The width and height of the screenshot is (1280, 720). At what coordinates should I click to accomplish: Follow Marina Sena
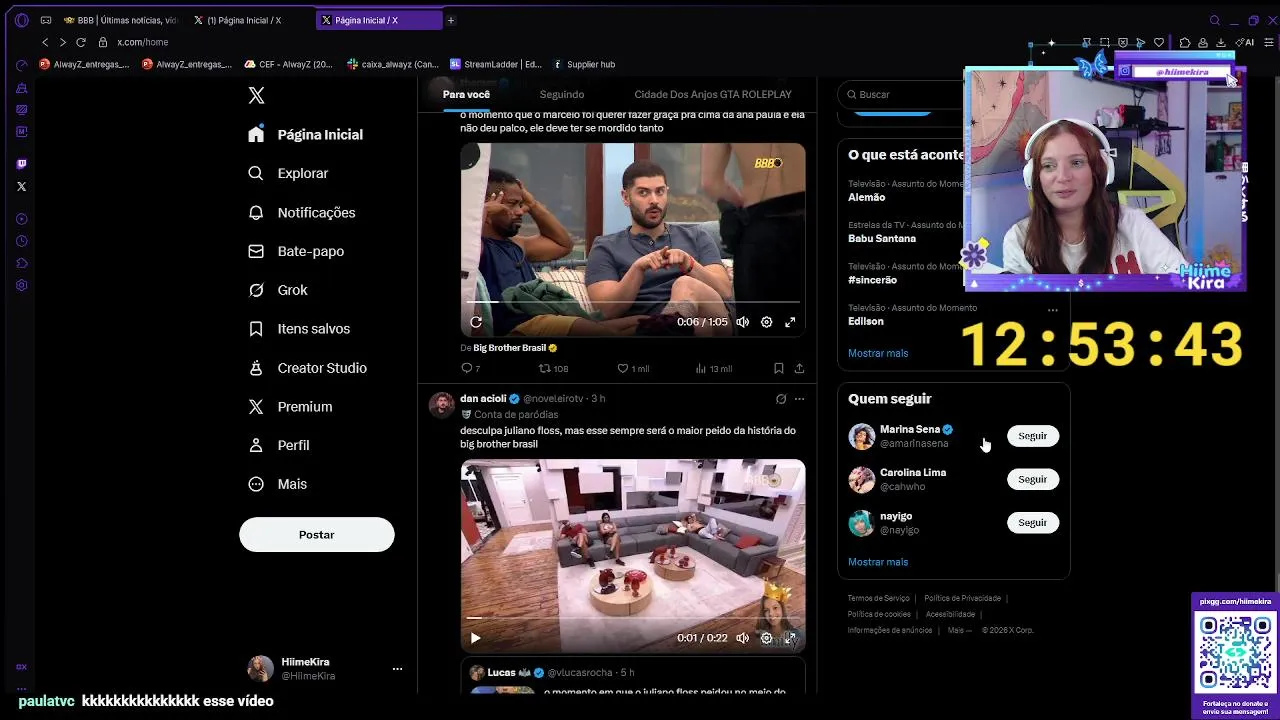pos(1032,436)
